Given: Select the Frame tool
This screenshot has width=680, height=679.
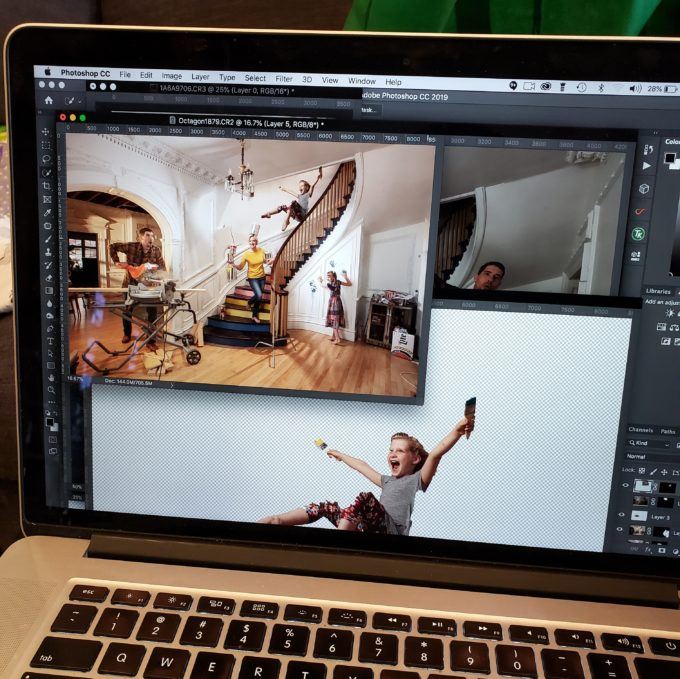Looking at the screenshot, I should click(47, 199).
